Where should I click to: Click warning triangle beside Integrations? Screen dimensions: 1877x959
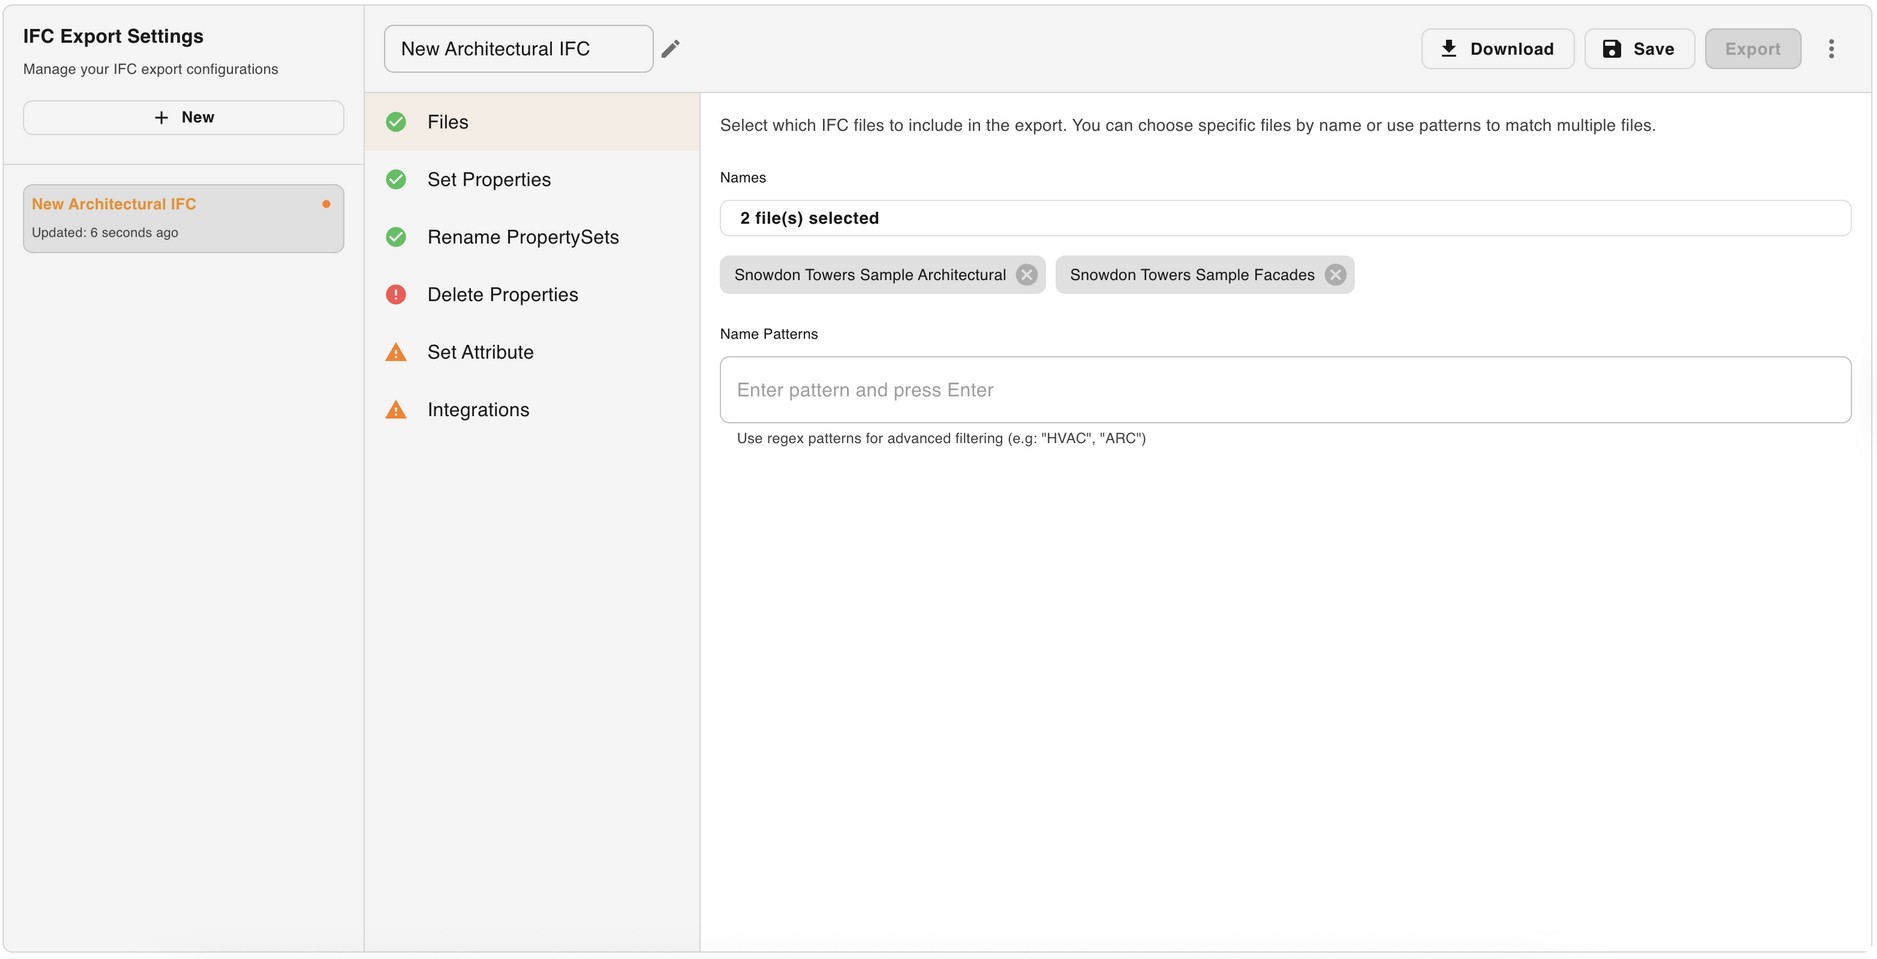click(x=396, y=410)
